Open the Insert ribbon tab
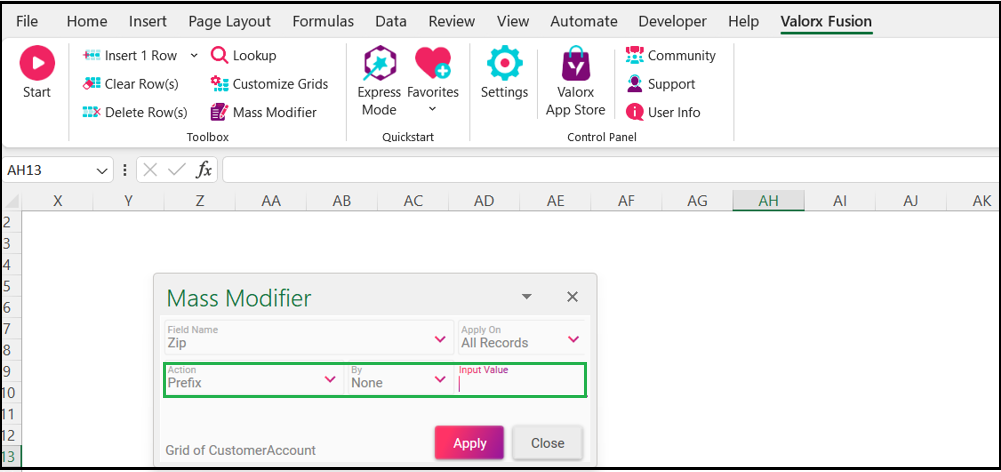 coord(147,21)
